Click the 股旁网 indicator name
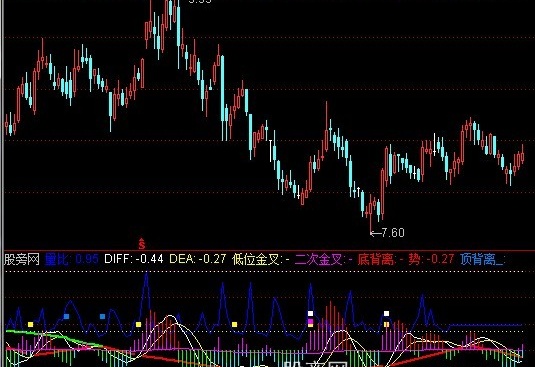Viewport: 535px width, 367px height. (22, 260)
